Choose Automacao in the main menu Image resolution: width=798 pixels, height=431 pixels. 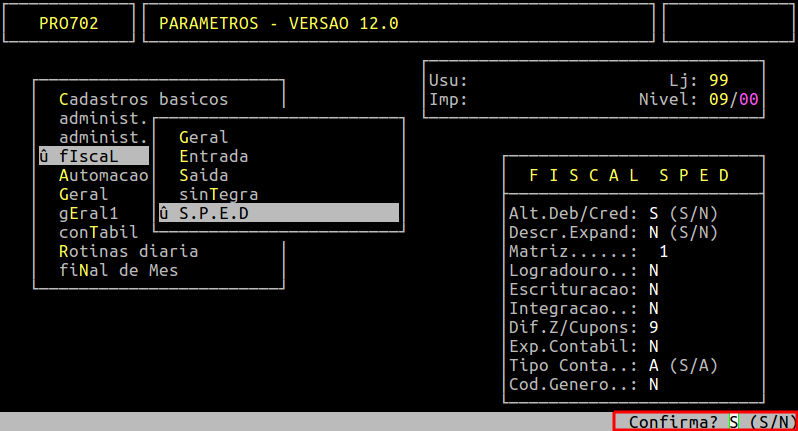(103, 175)
